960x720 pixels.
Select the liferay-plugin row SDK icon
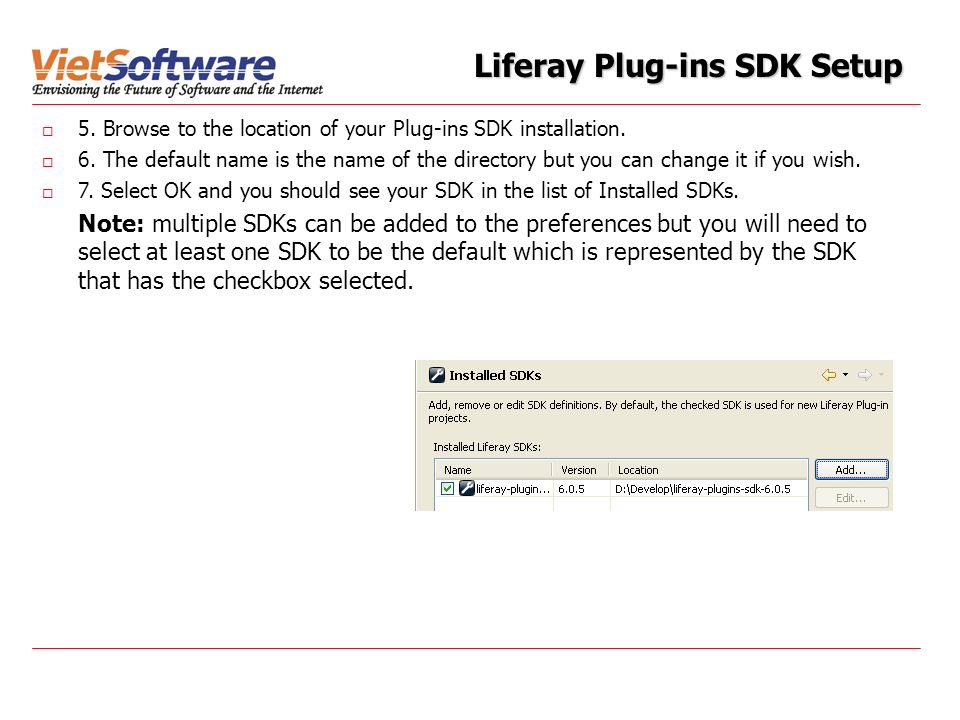(x=467, y=488)
